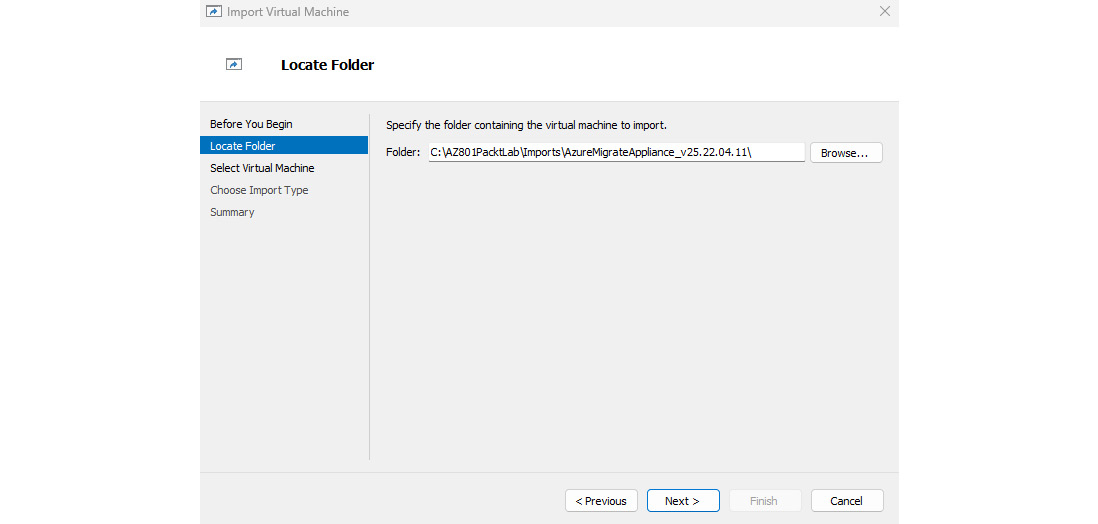
Task: Click the 'Import Virtual Machine' window title text
Action: [x=288, y=12]
